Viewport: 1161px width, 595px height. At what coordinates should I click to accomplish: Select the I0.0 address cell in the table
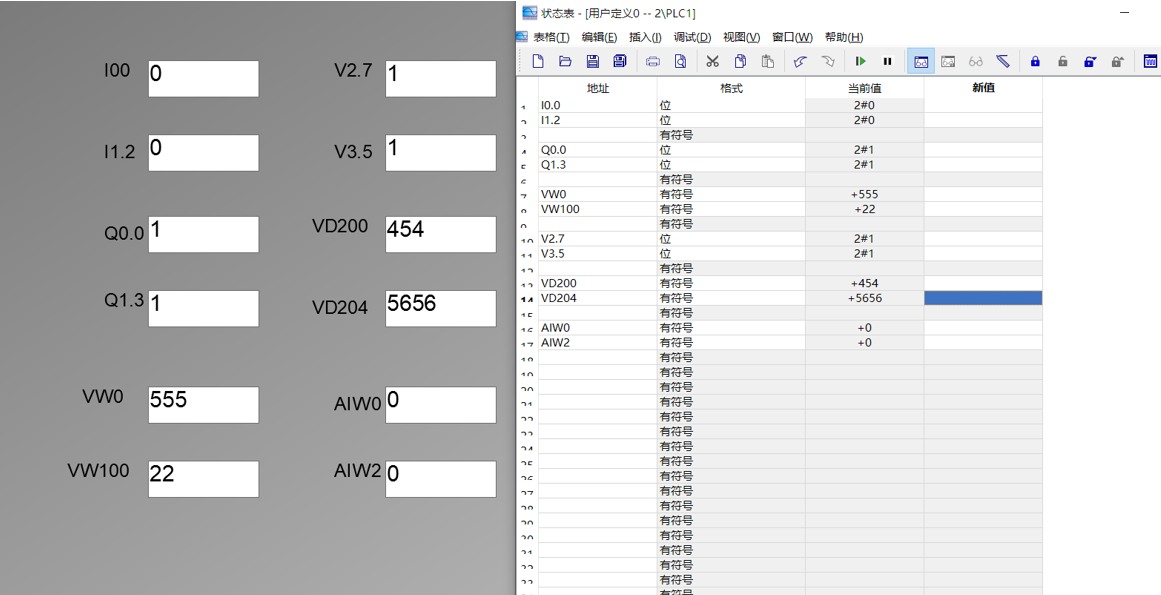point(598,105)
